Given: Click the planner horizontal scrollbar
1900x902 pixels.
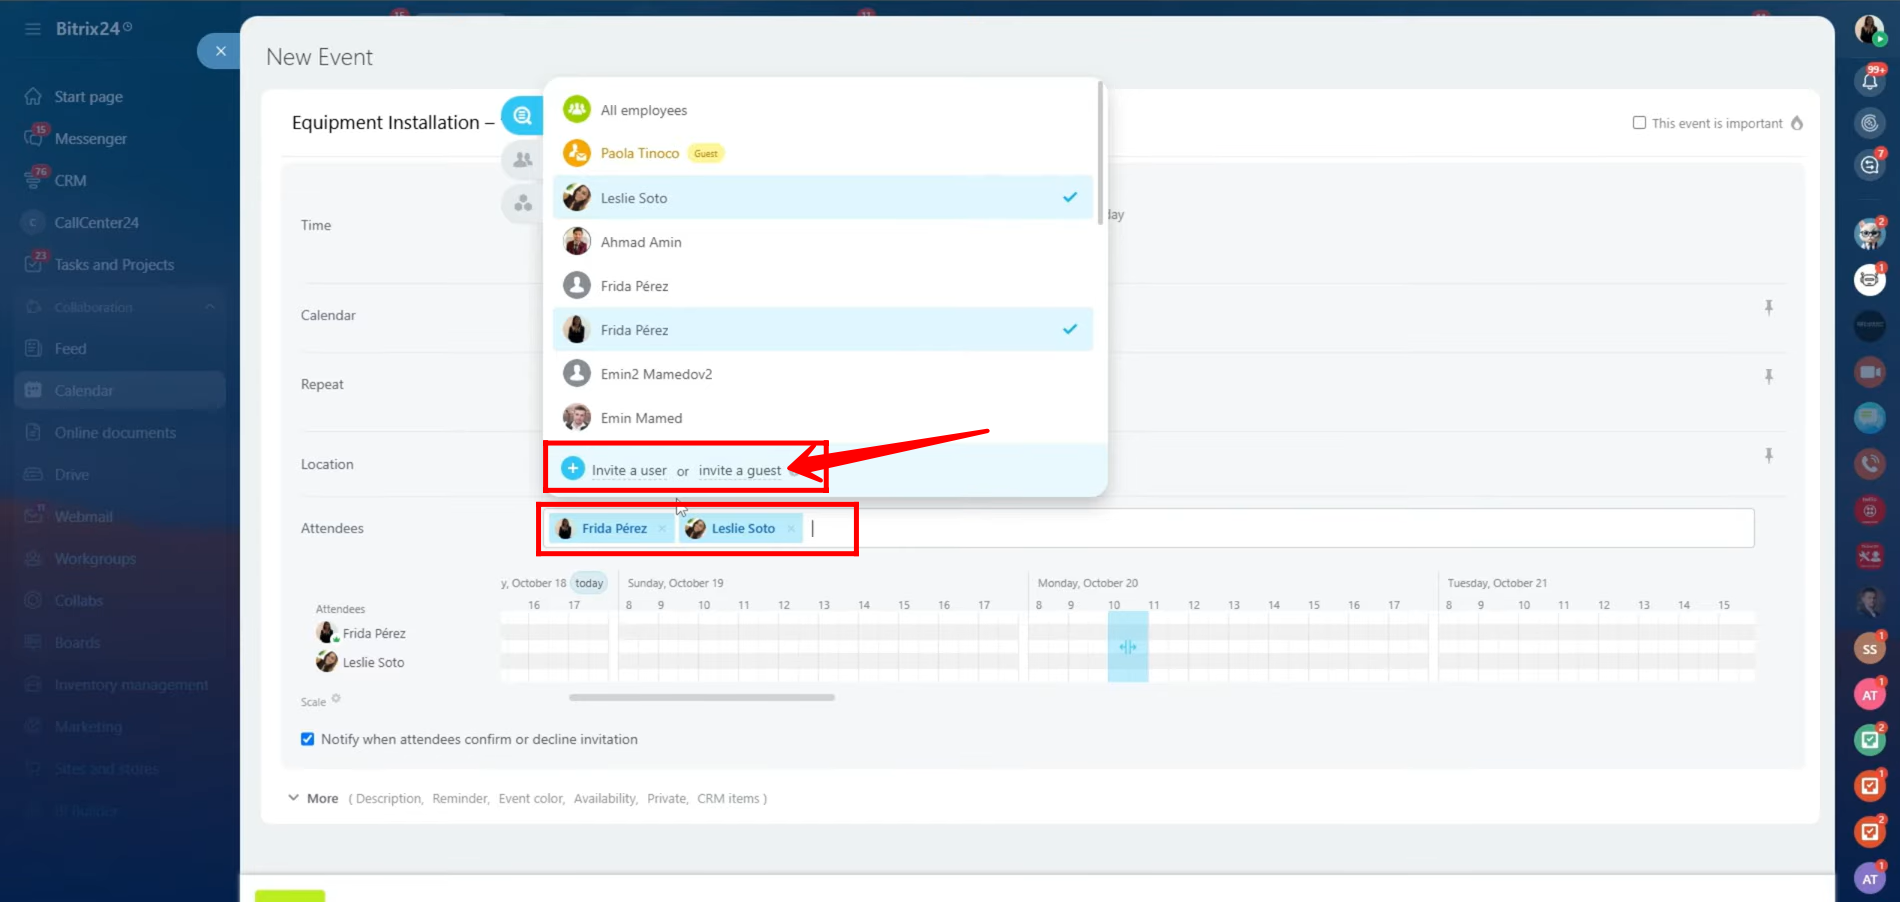Looking at the screenshot, I should [701, 698].
